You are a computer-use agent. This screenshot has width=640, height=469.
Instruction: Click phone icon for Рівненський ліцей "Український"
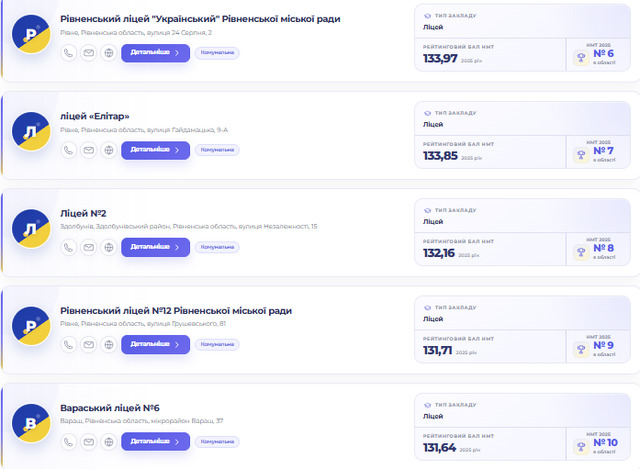[69, 53]
